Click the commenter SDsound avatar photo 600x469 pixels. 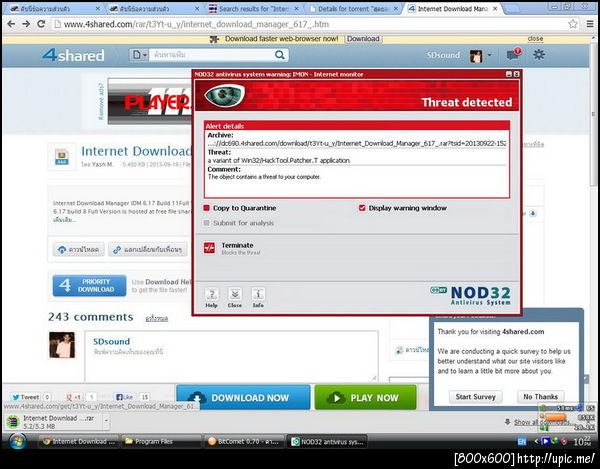(62, 345)
